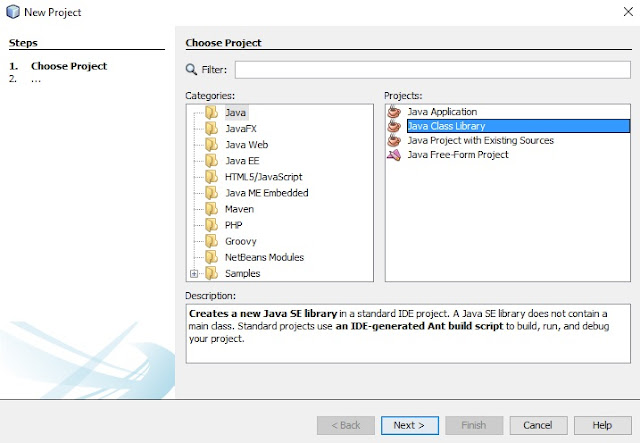
Task: Click the Groovy folder icon
Action: (x=211, y=241)
